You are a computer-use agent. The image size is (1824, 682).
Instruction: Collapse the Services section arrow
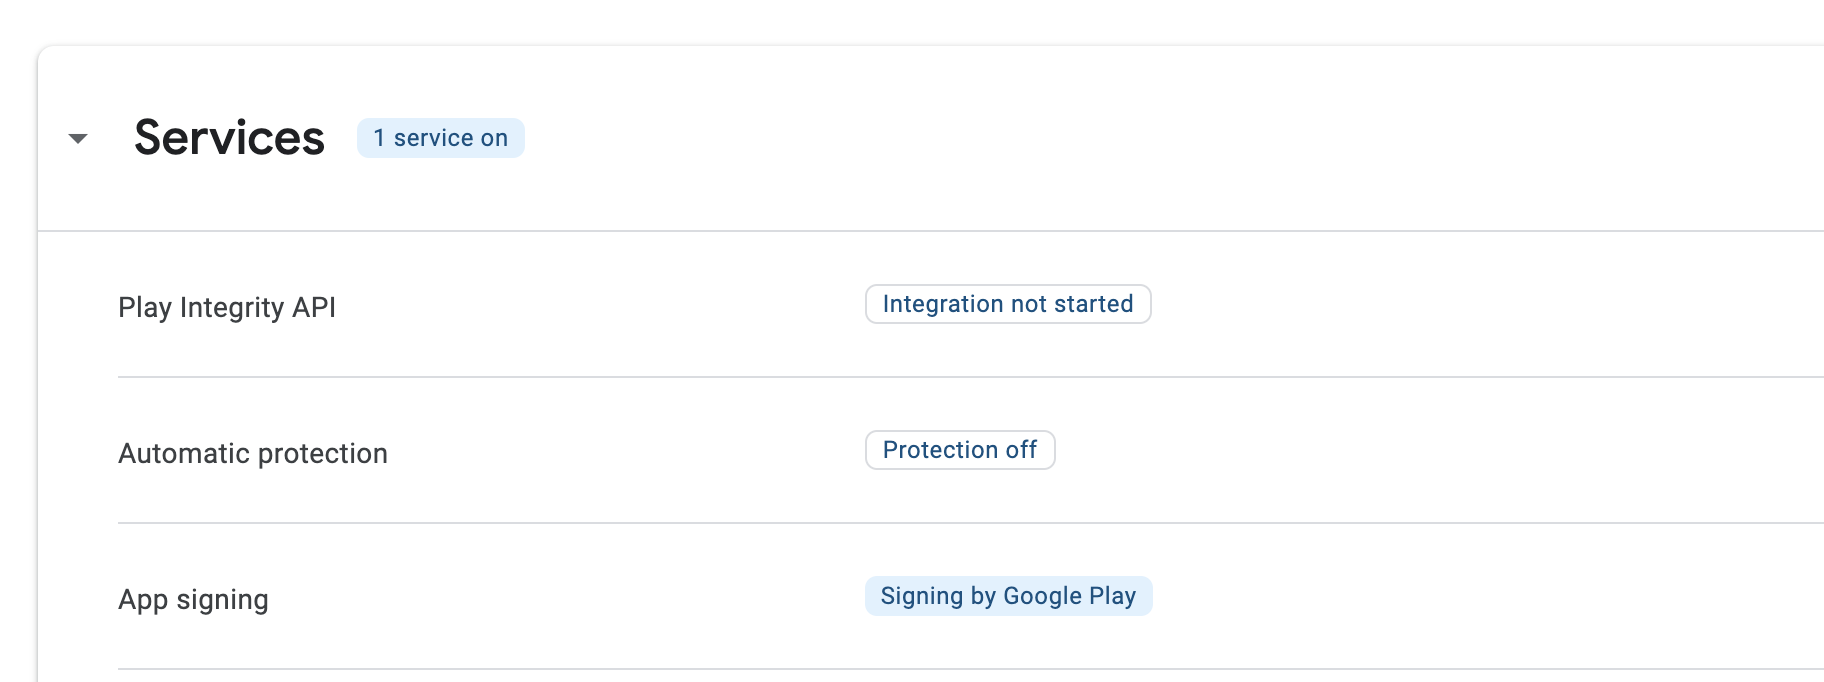tap(78, 138)
